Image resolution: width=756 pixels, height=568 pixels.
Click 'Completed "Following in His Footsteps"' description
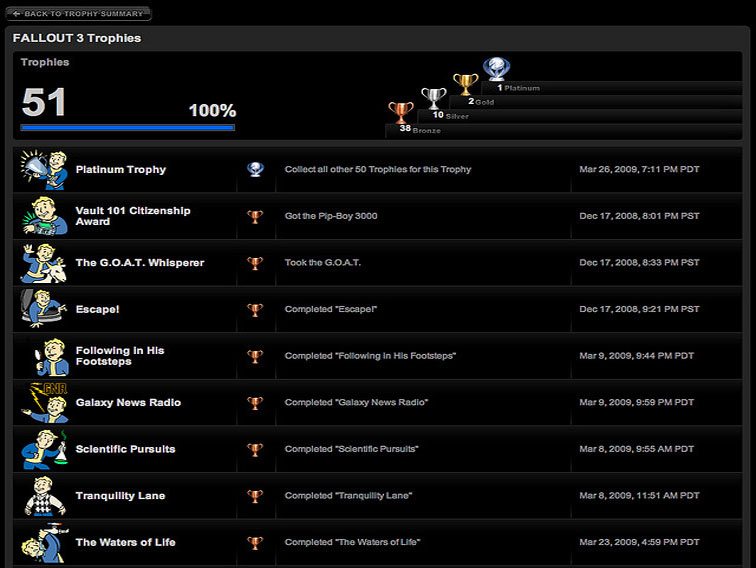[x=370, y=356]
